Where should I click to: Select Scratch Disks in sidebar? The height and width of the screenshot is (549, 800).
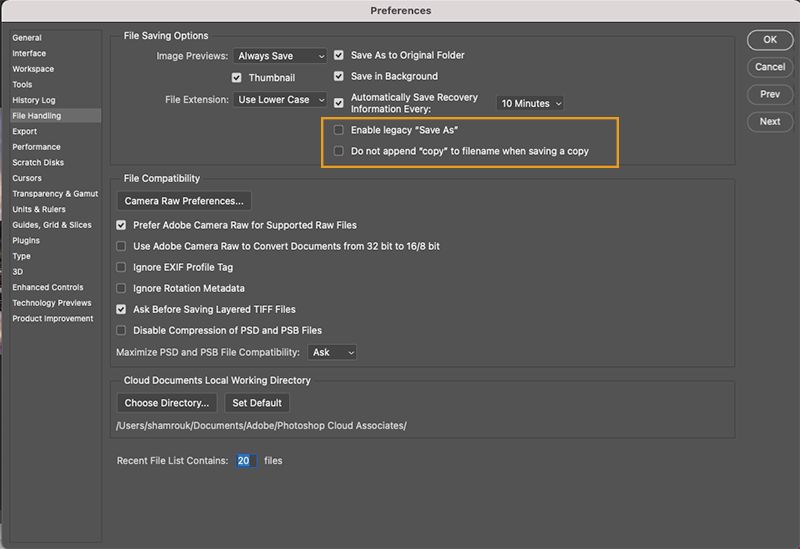[x=38, y=163]
